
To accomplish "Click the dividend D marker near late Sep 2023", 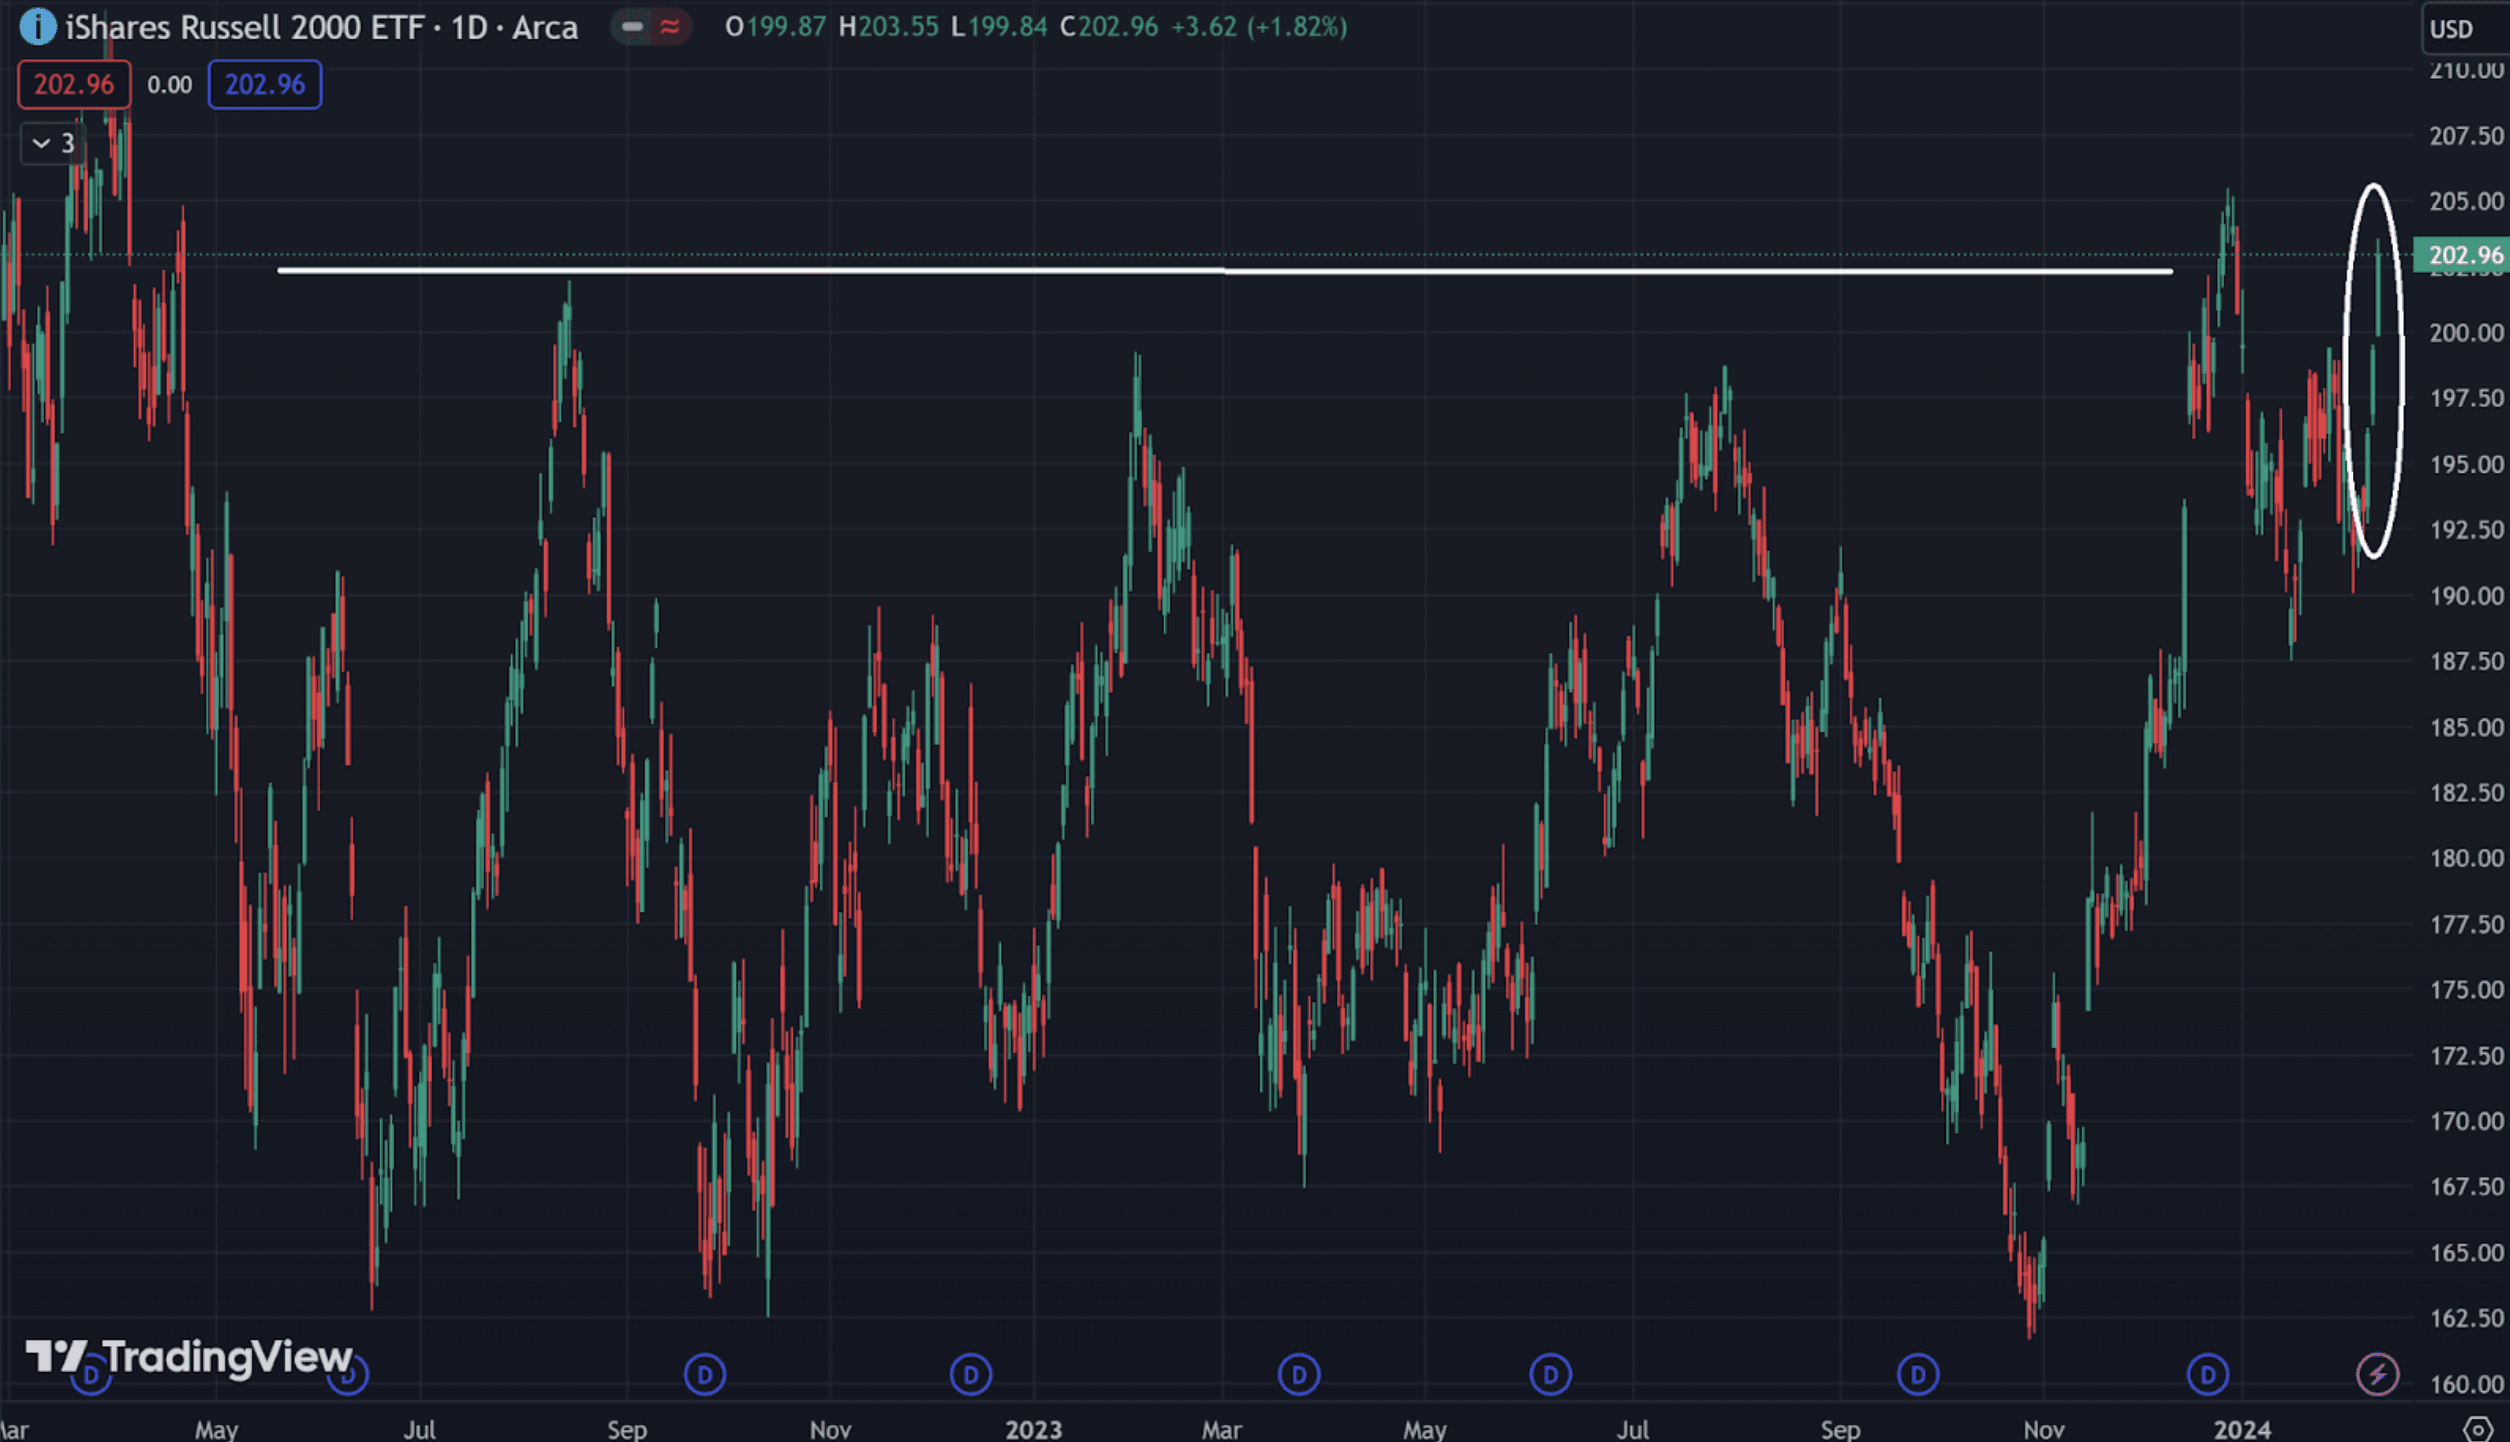I will (x=1917, y=1374).
